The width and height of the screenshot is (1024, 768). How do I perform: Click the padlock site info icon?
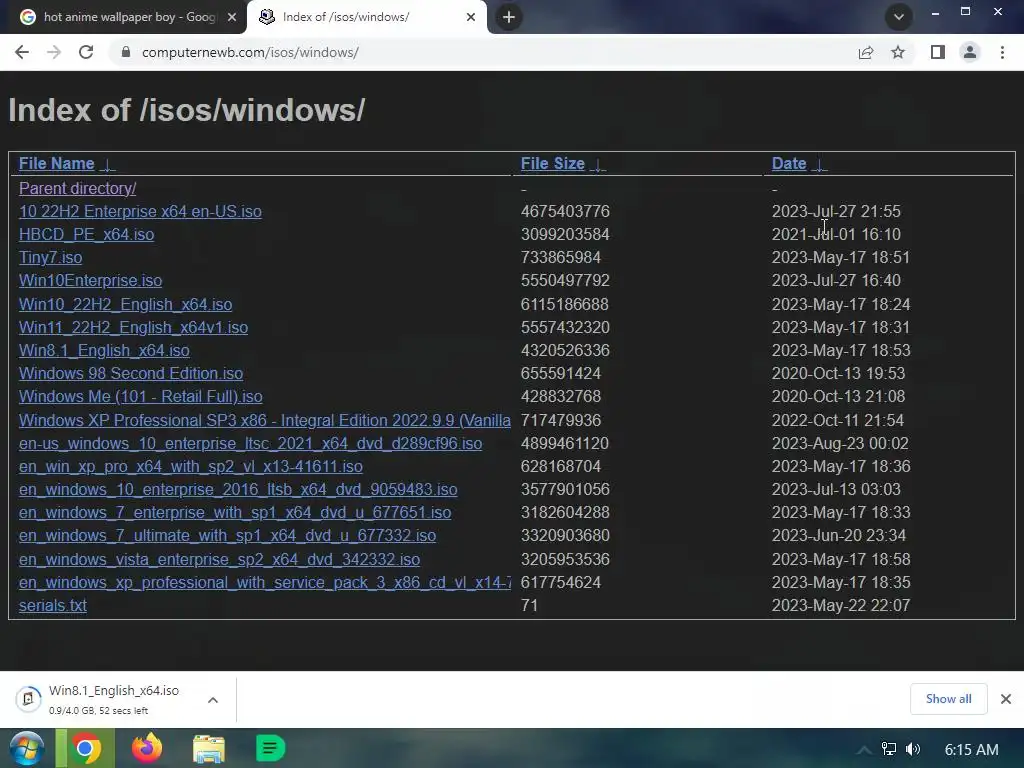(x=126, y=52)
